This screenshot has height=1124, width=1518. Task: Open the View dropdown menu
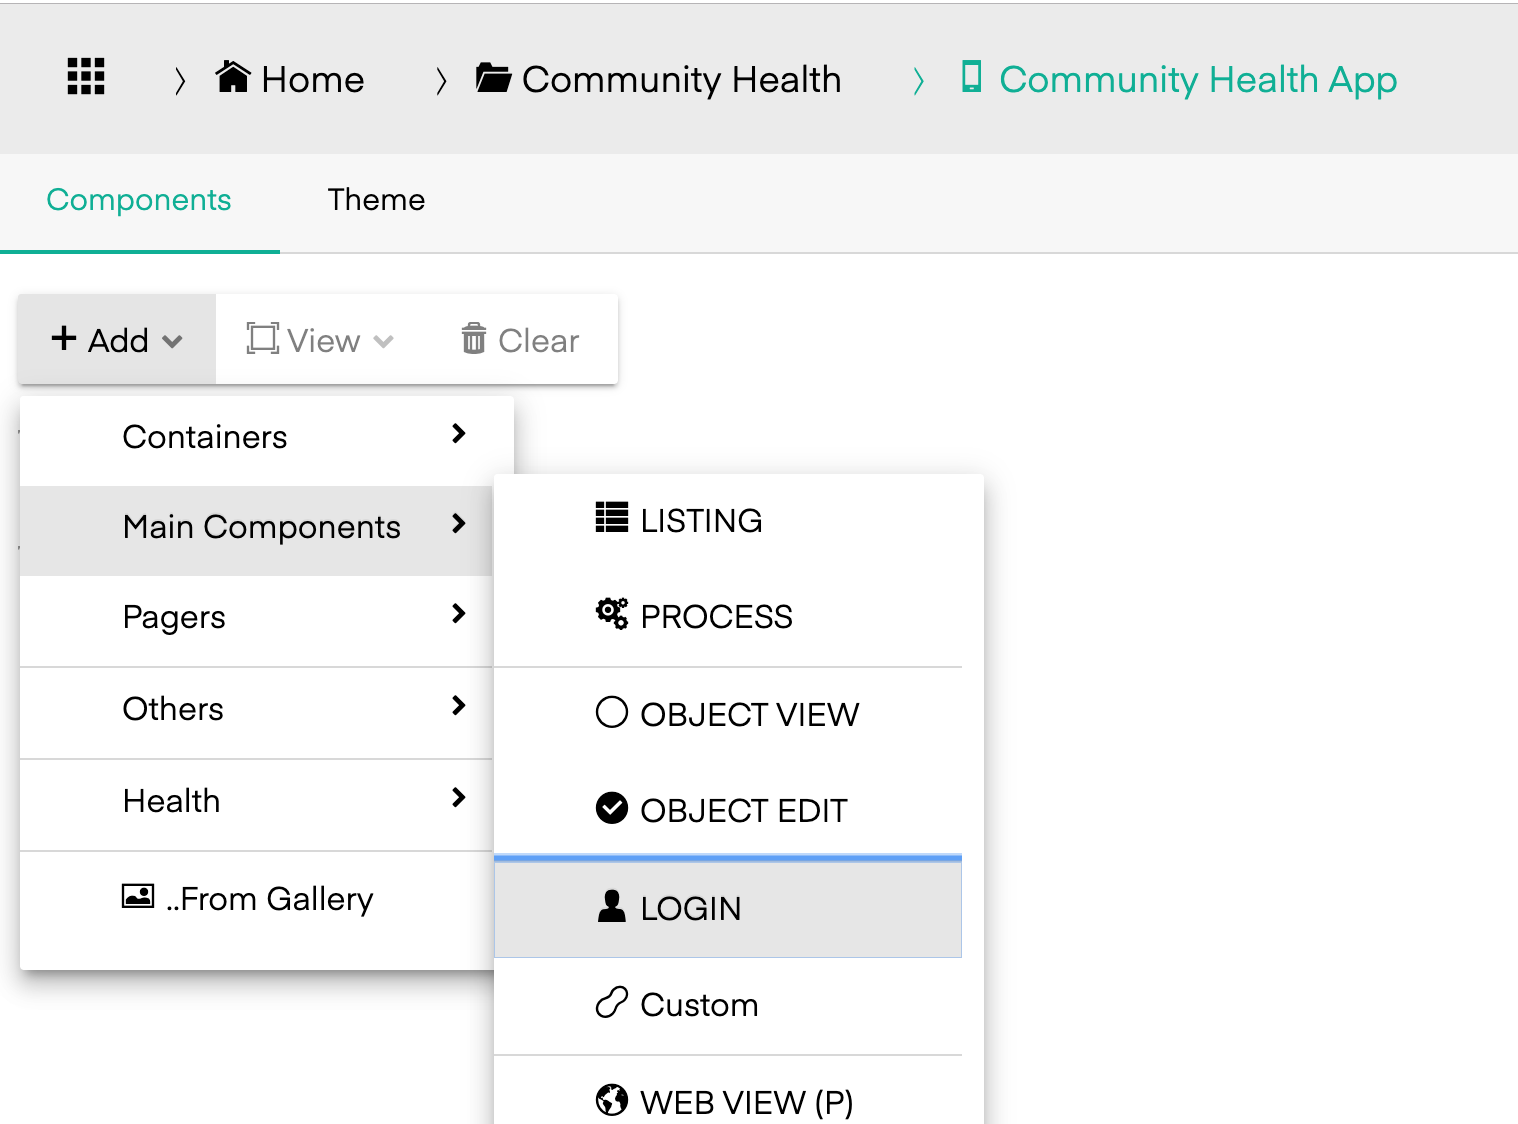coord(320,340)
